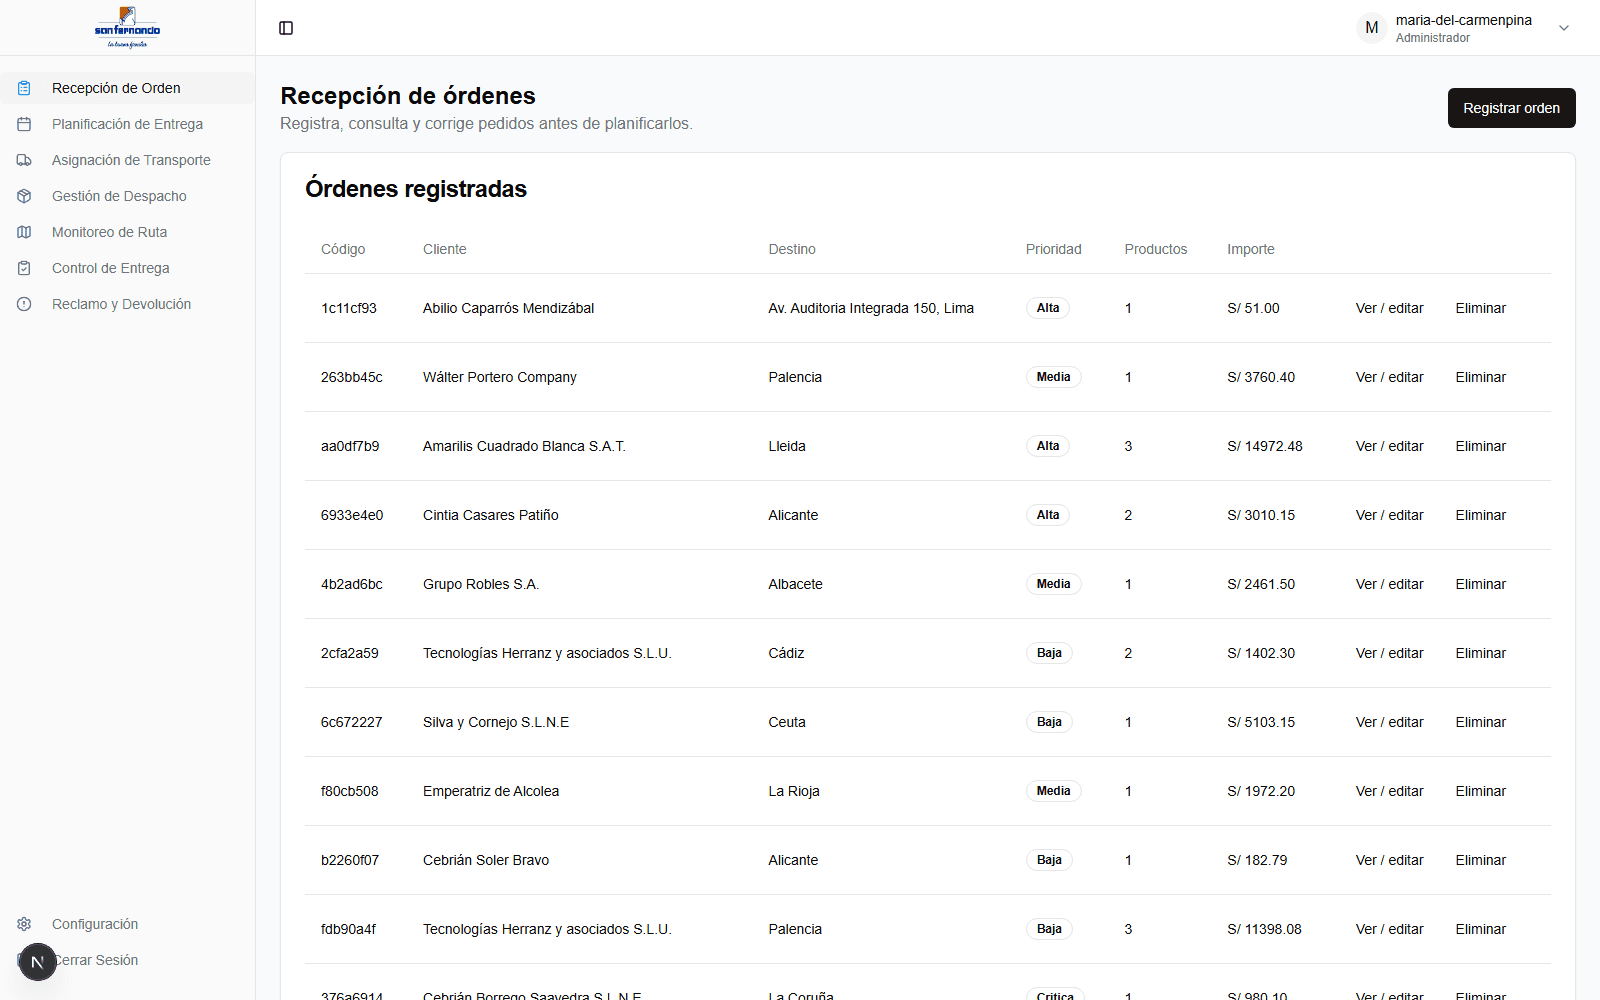Viewport: 1600px width, 1000px height.
Task: Click the Planificación de Entrega calendar icon
Action: 24,124
